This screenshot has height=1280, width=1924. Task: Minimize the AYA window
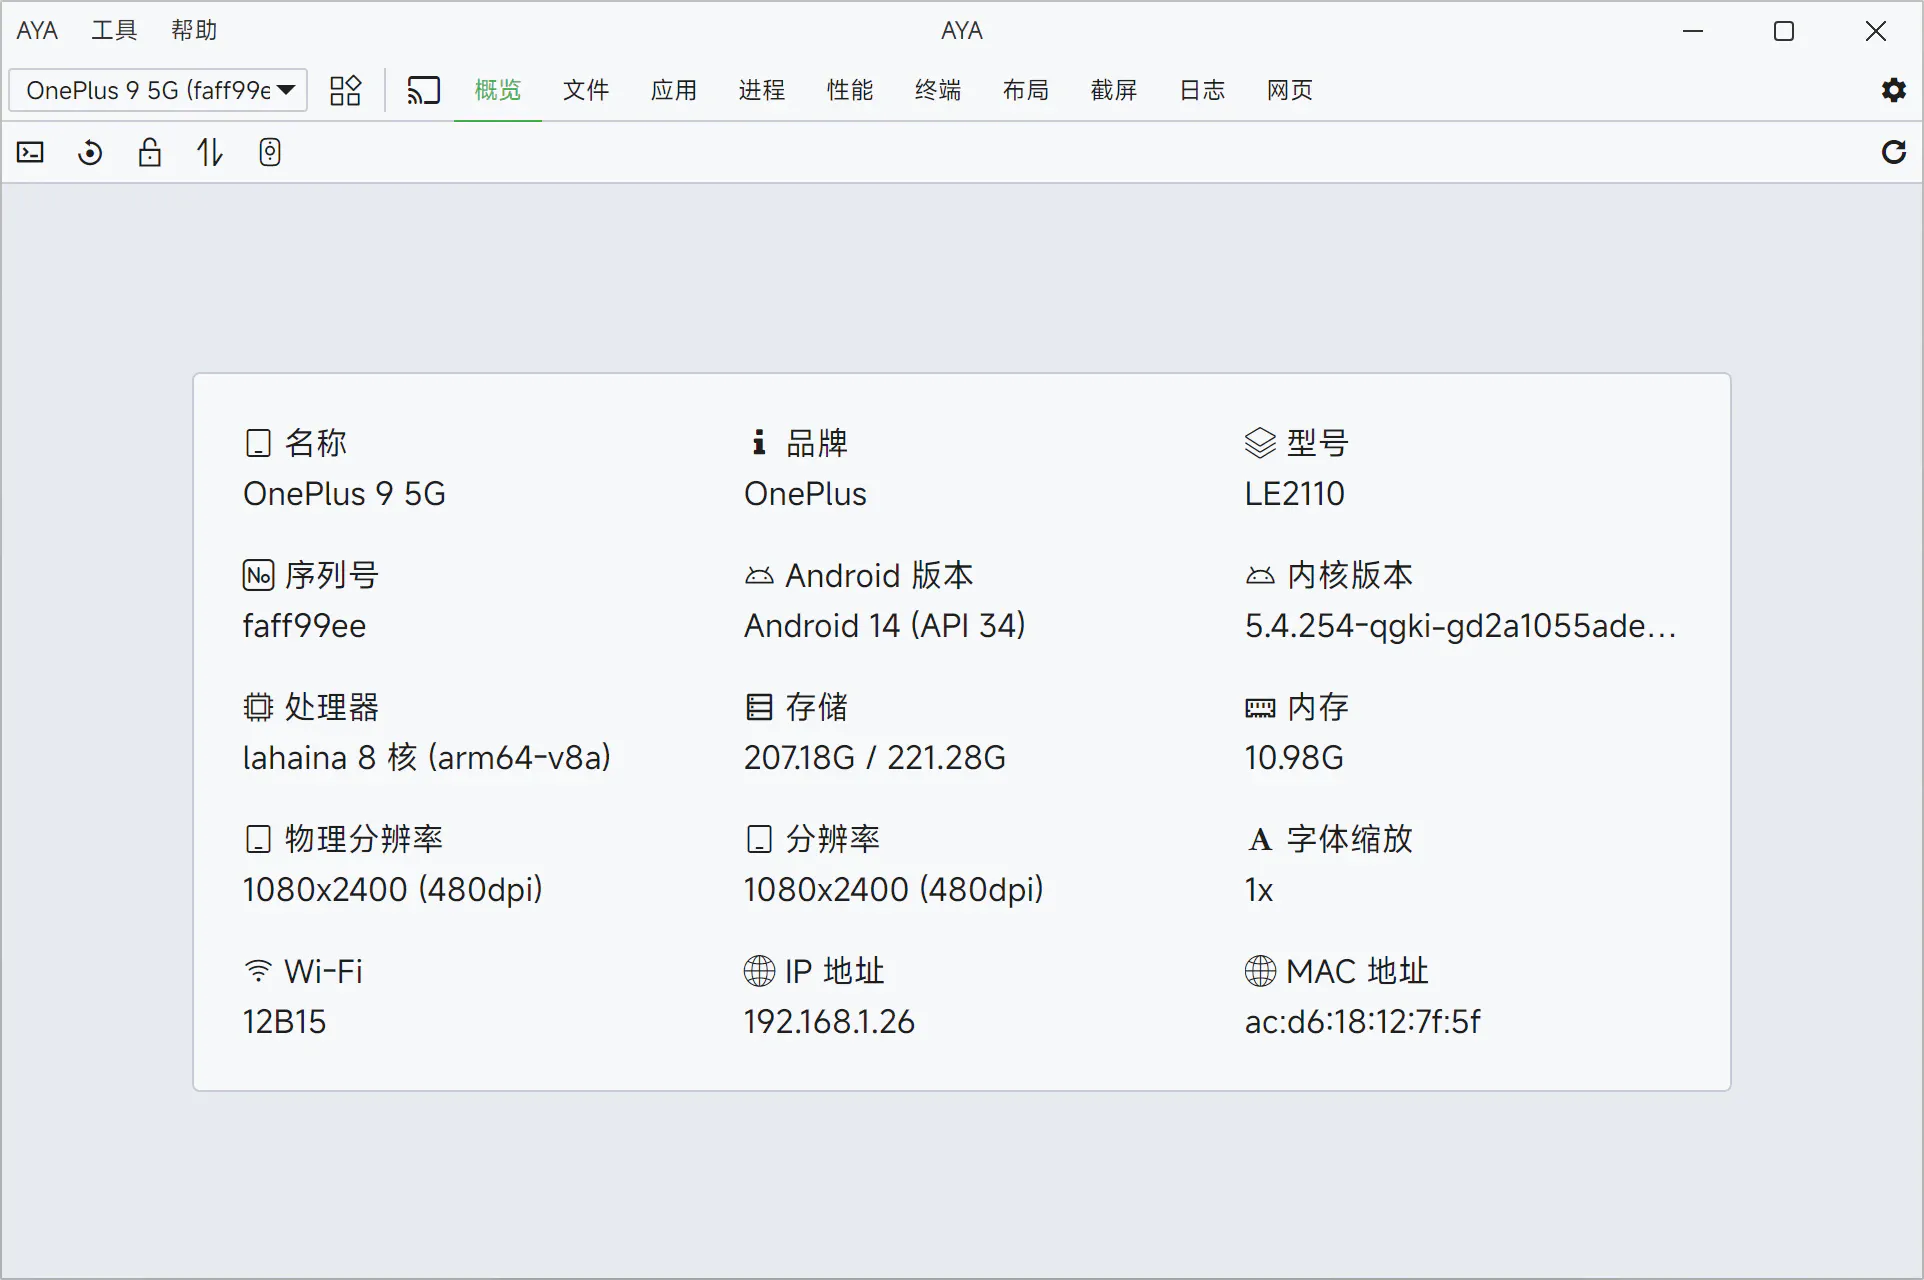(x=1693, y=31)
